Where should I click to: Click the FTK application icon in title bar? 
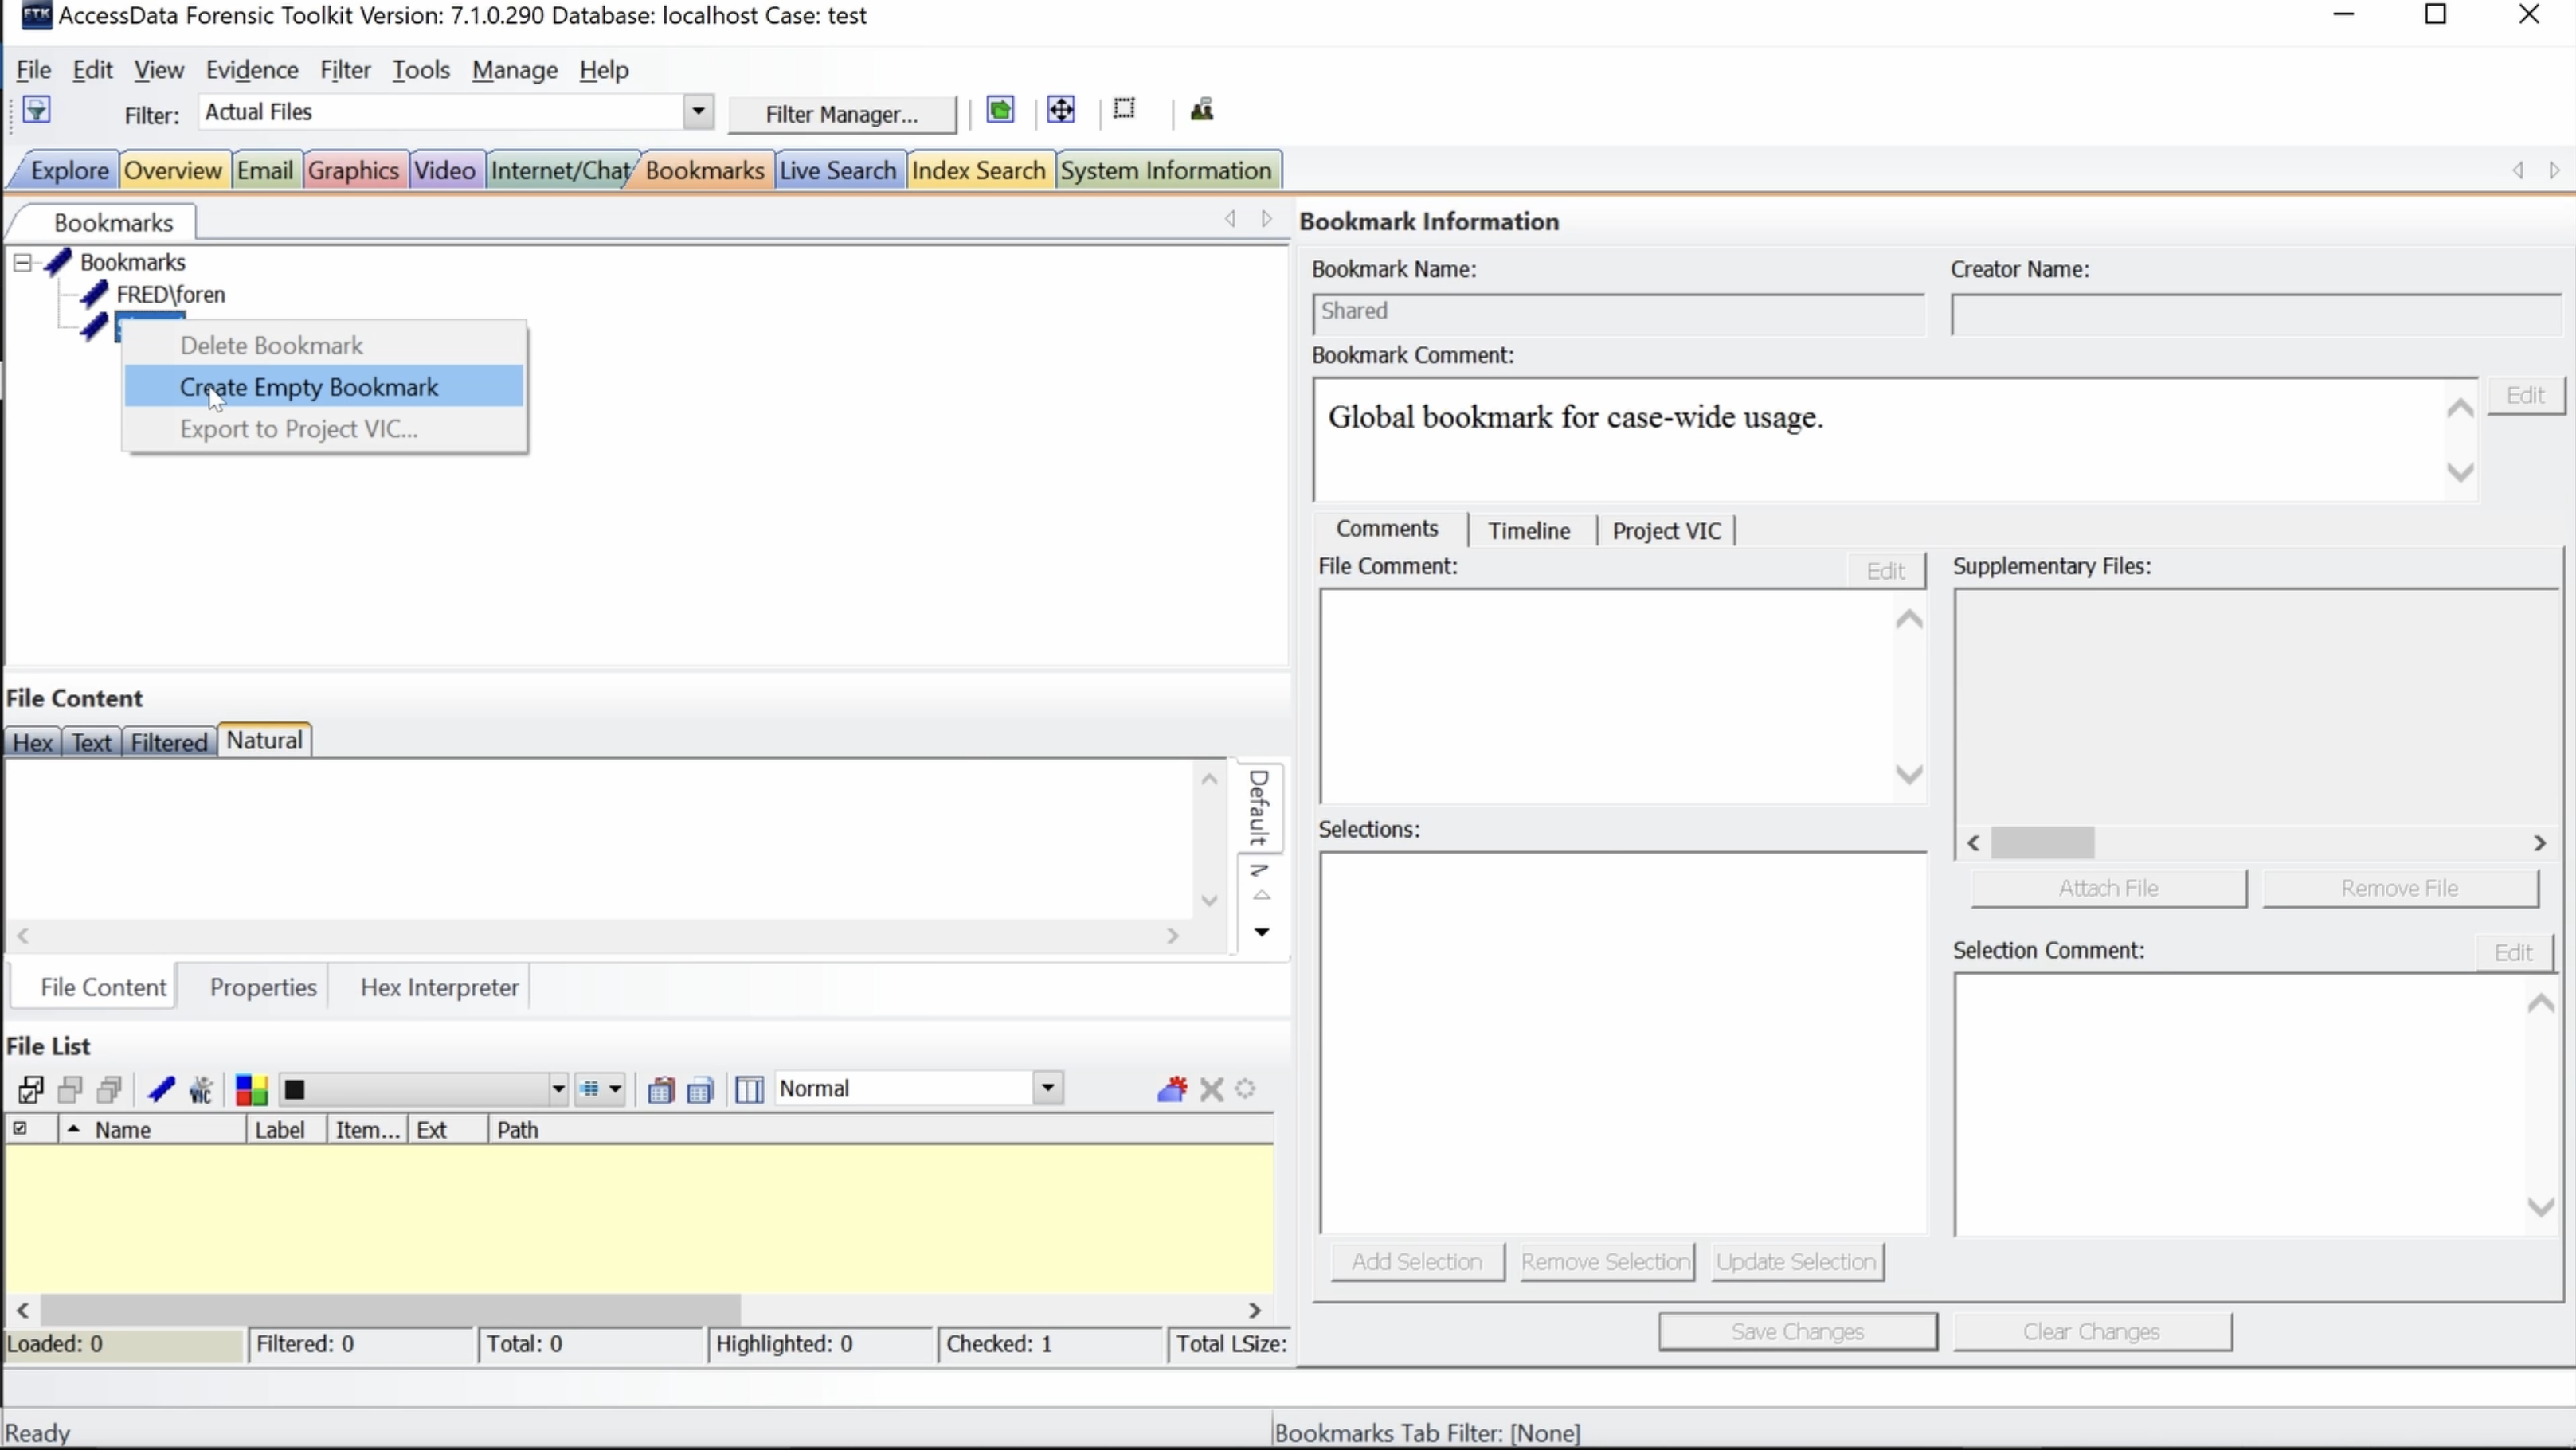click(x=36, y=15)
